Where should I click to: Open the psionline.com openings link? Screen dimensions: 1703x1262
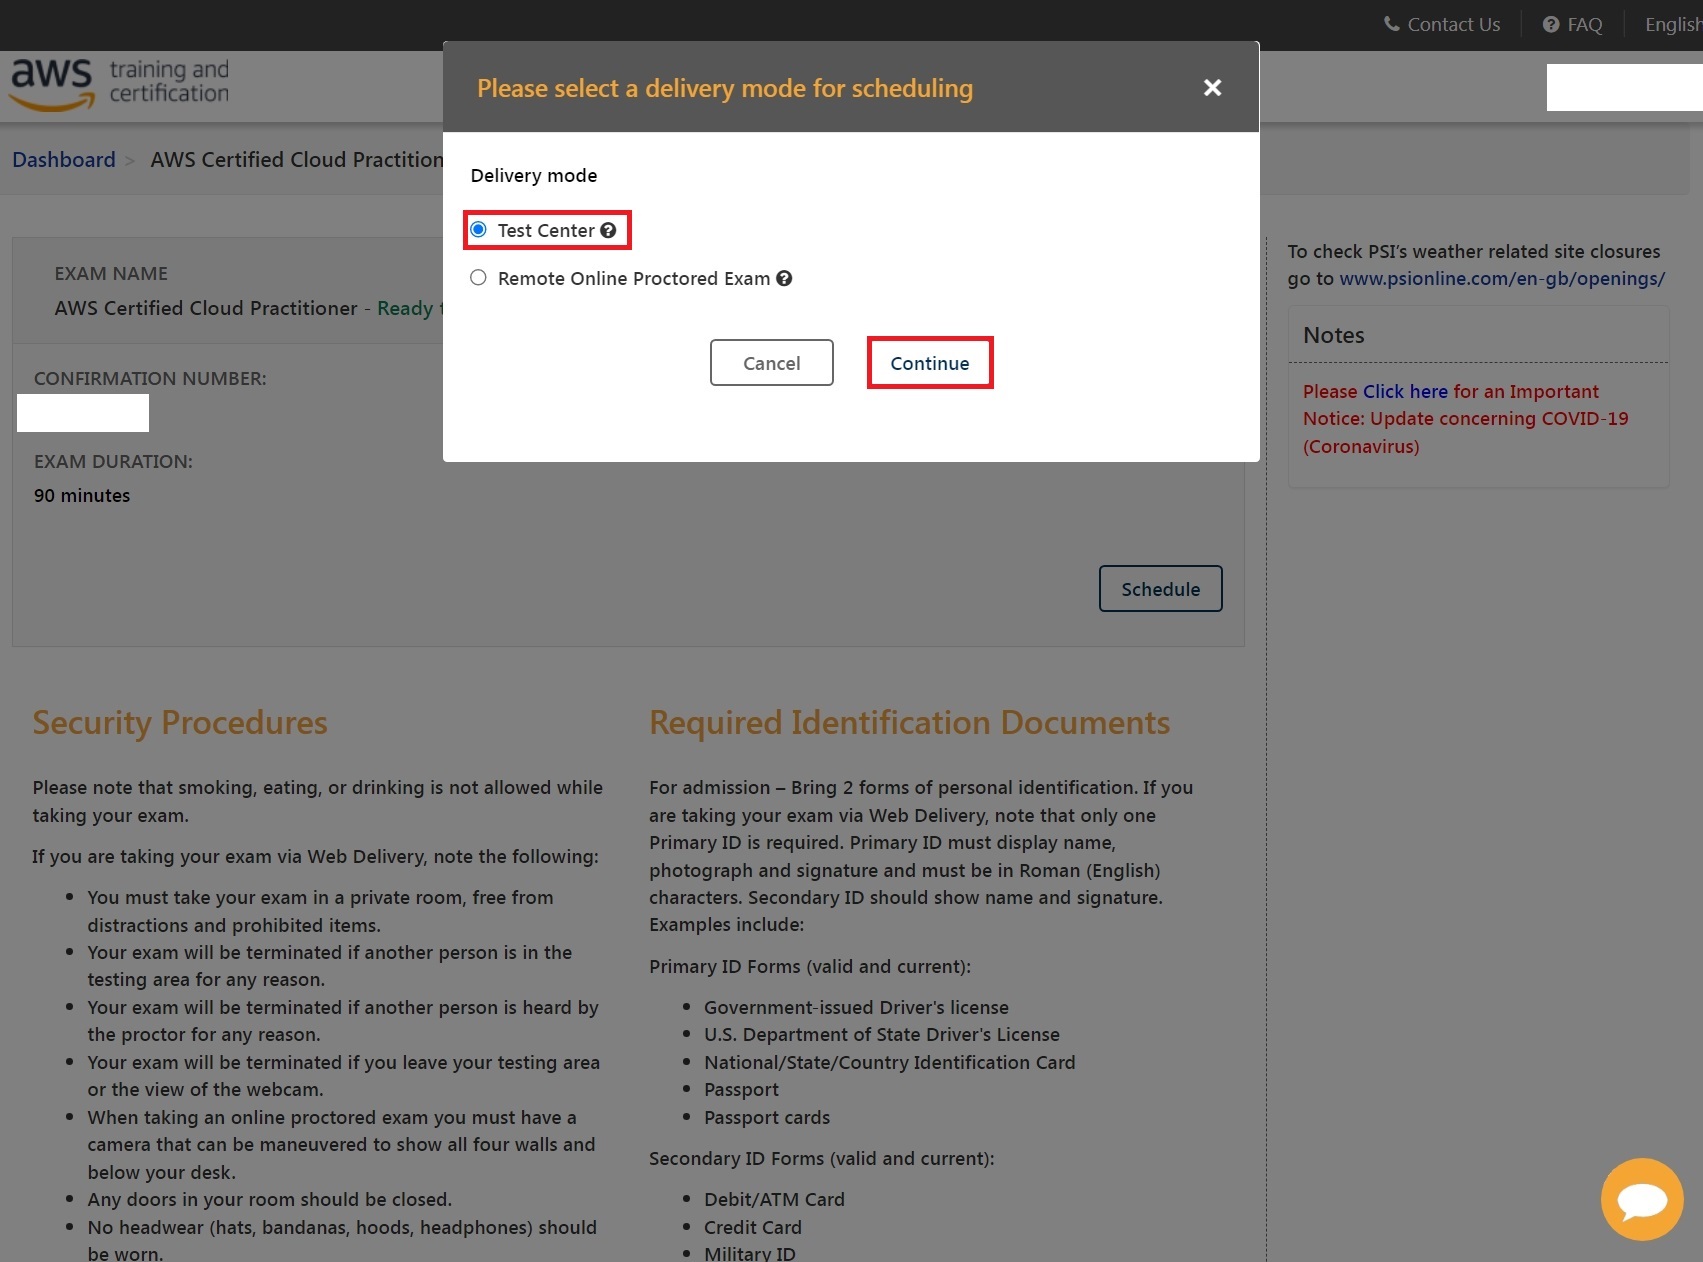coord(1501,279)
